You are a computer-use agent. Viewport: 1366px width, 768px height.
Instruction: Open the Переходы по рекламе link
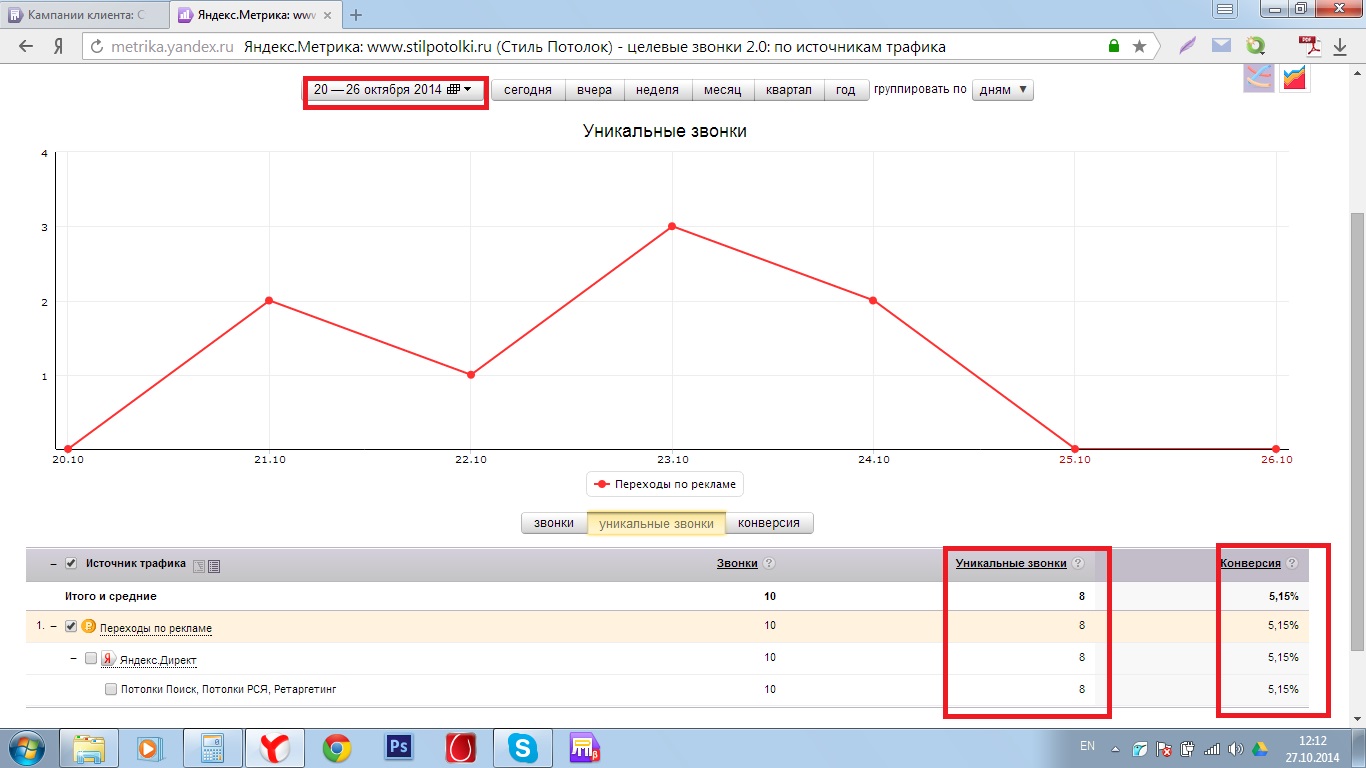pos(156,628)
